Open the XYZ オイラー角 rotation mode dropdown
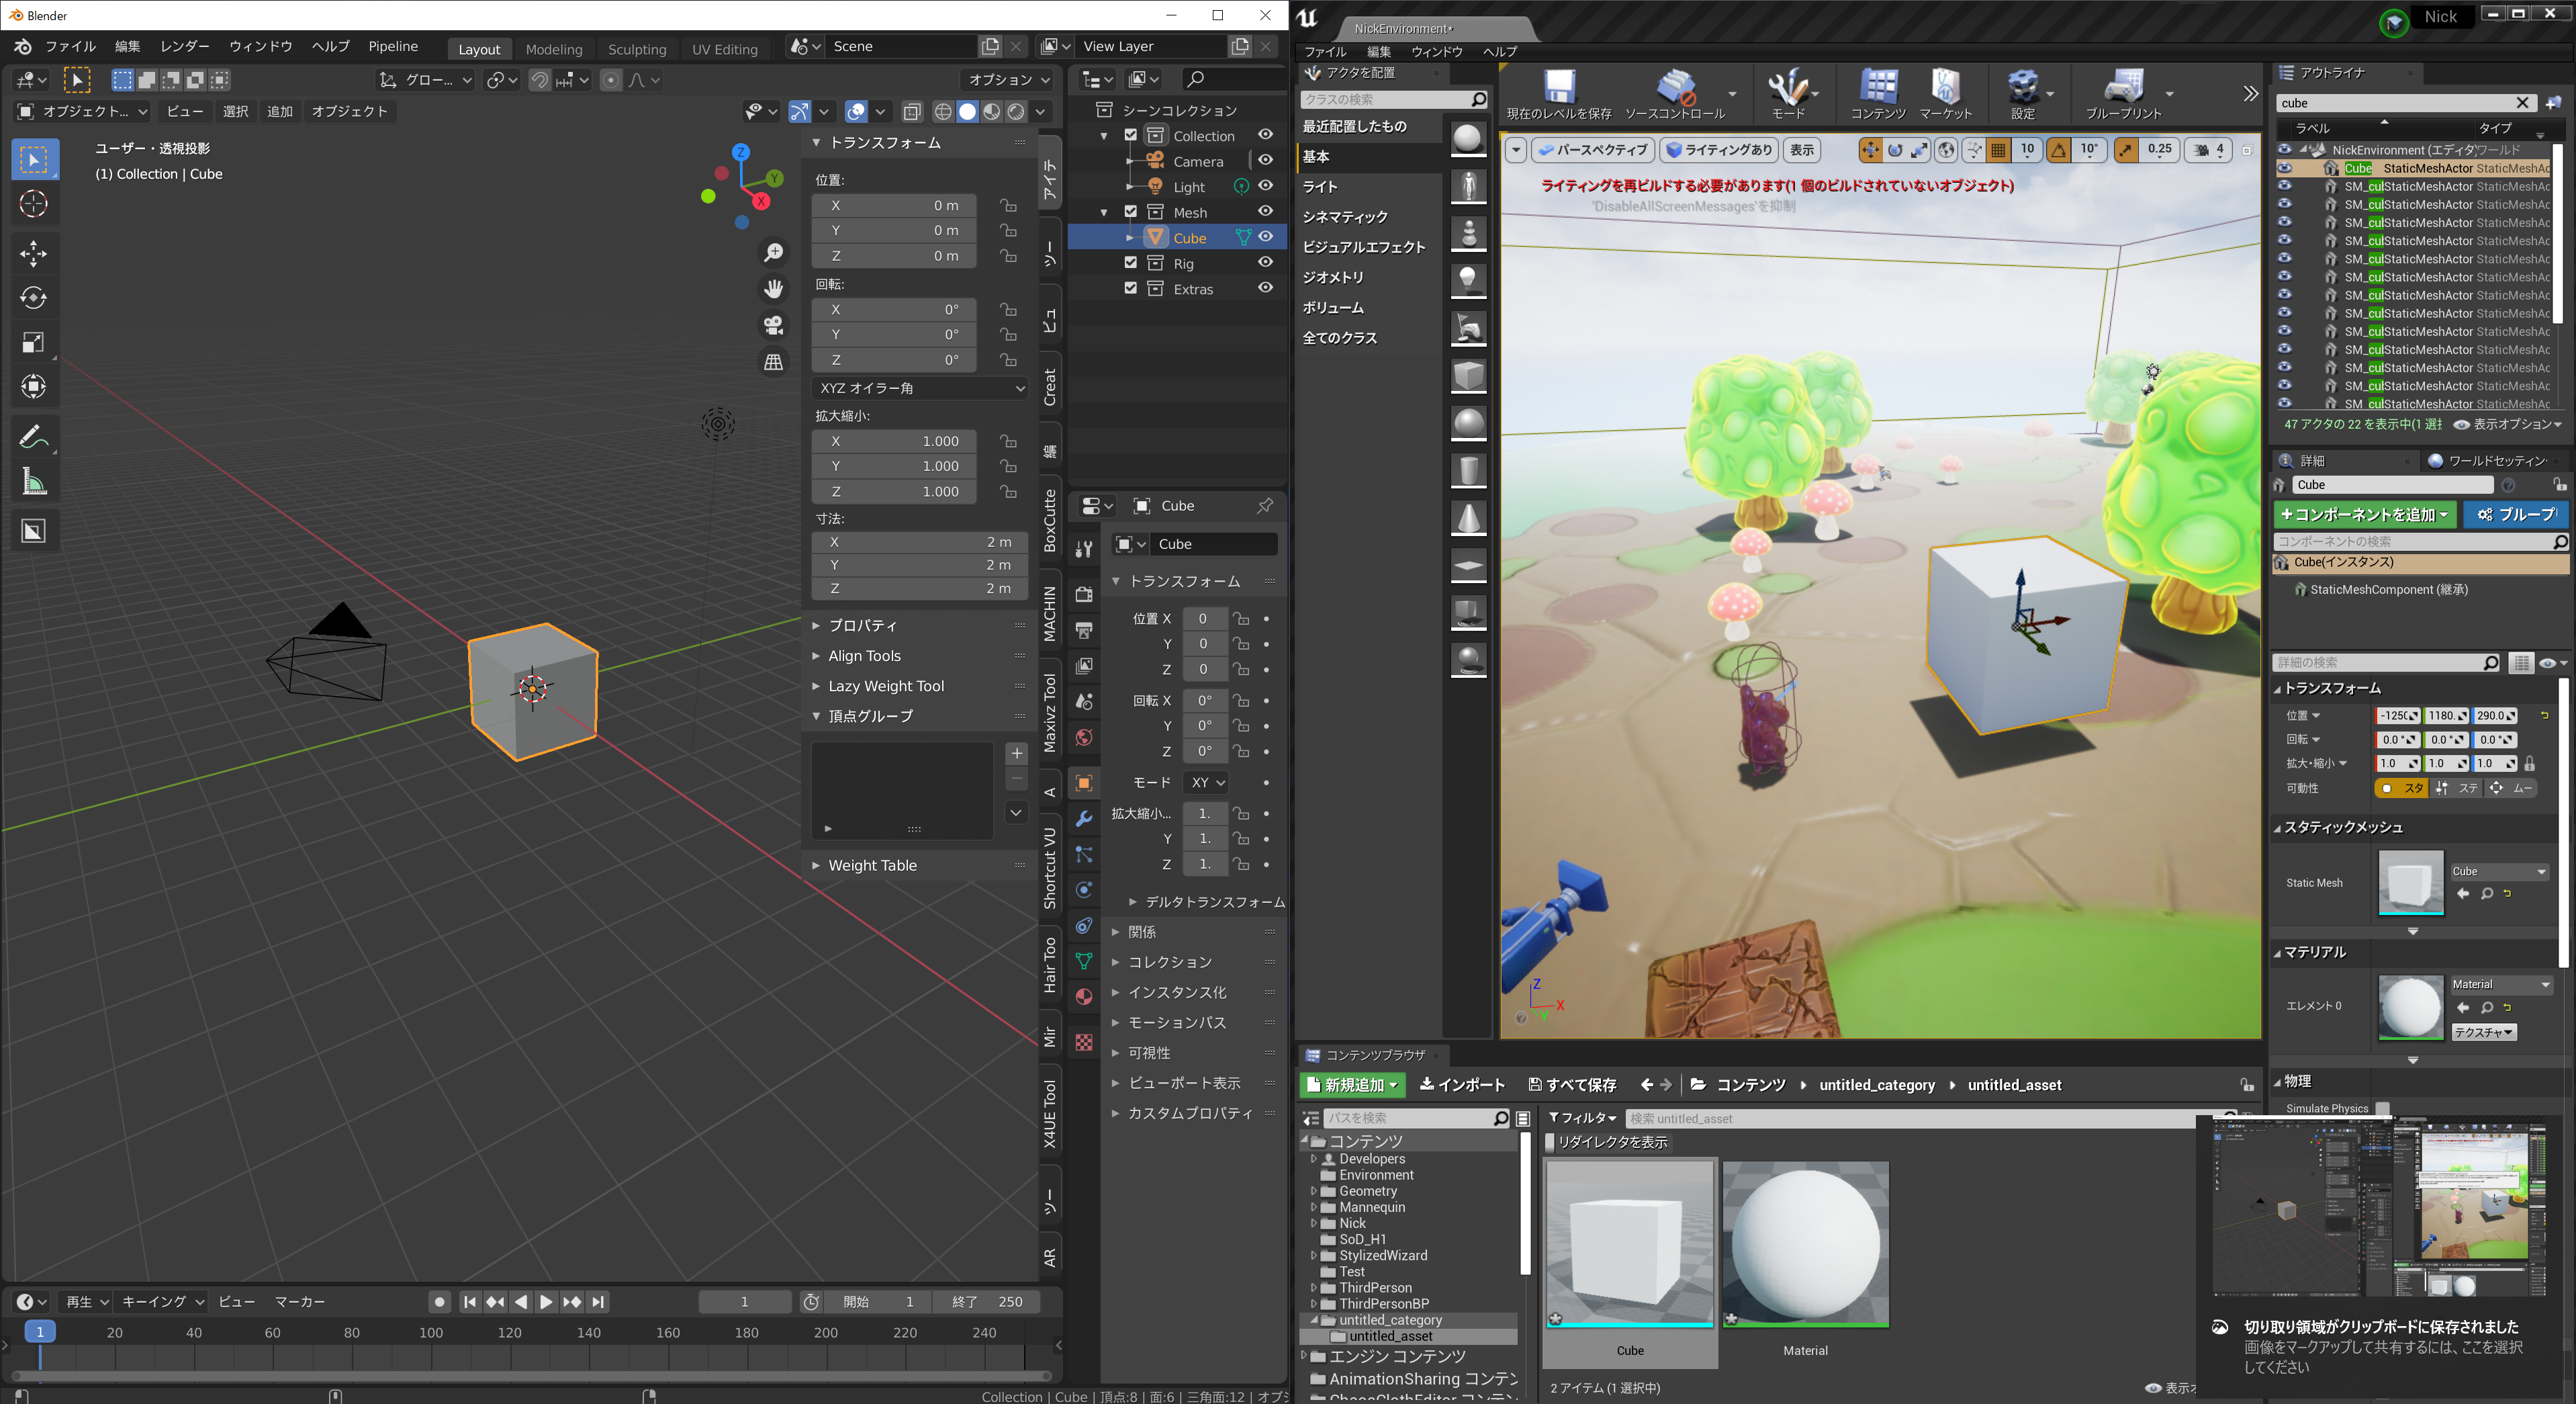The image size is (2576, 1404). coord(919,388)
